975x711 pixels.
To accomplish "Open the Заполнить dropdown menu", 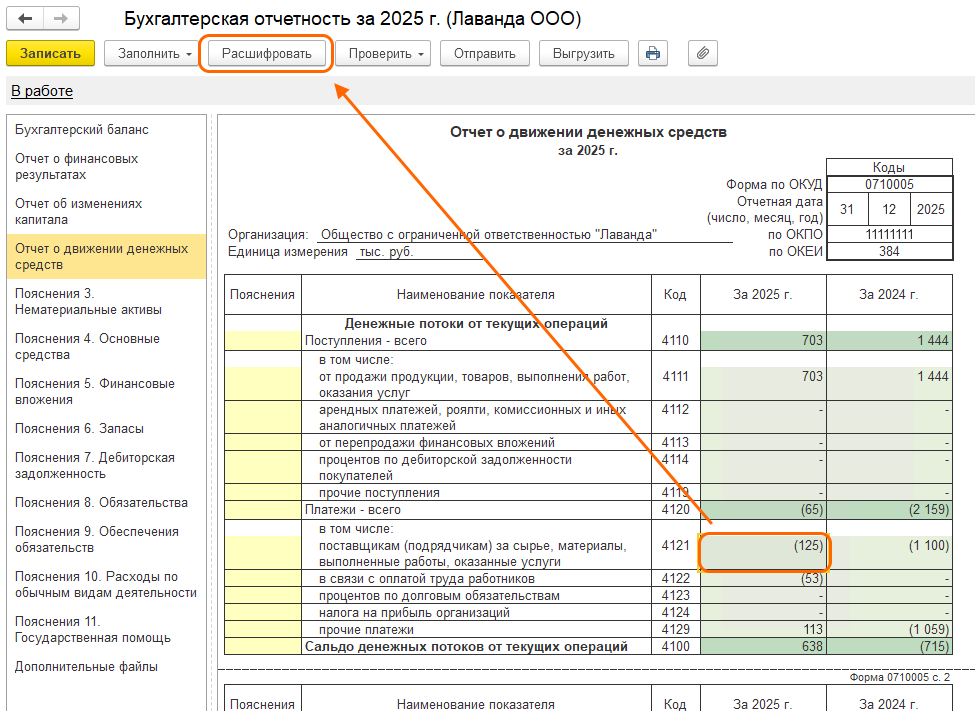I will click(149, 53).
